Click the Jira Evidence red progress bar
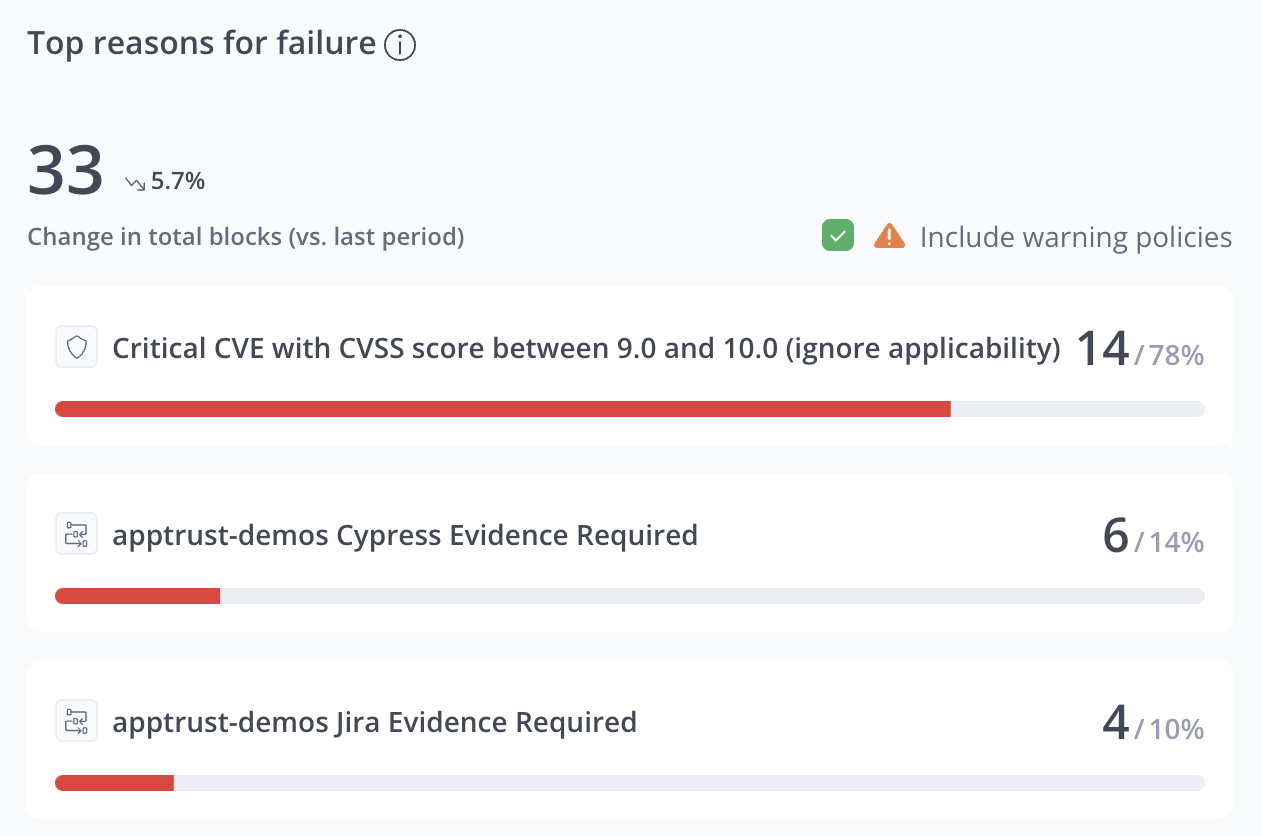This screenshot has width=1262, height=836. [114, 783]
